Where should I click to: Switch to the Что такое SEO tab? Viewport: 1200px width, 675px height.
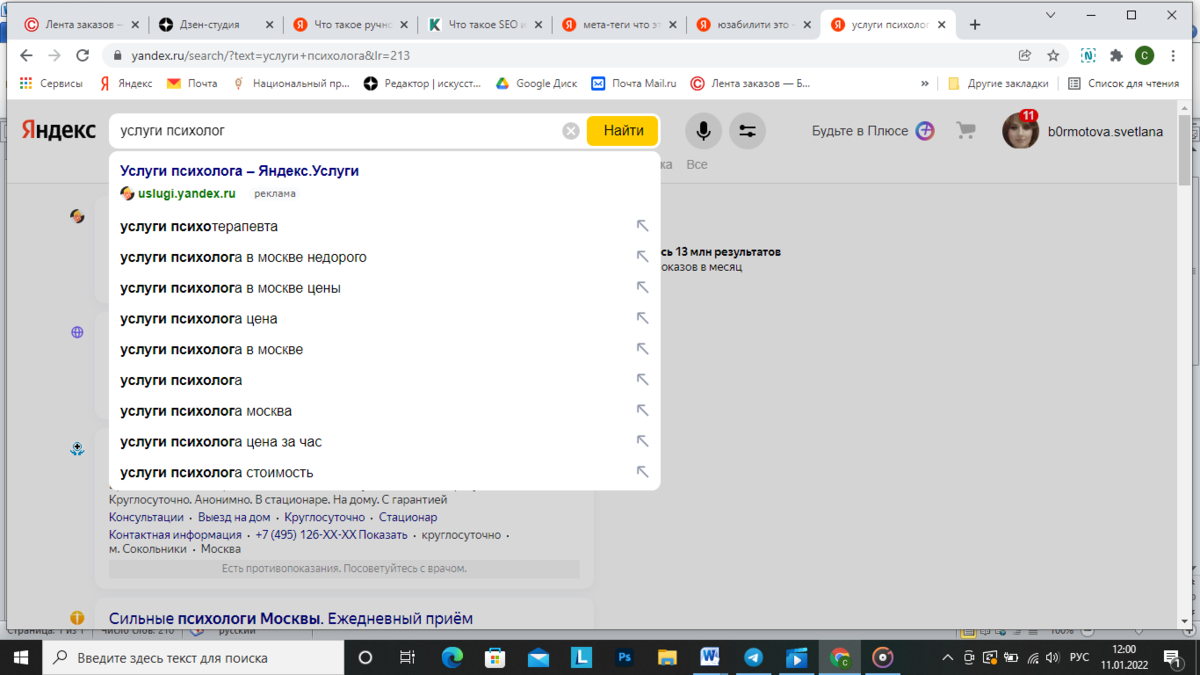485,25
